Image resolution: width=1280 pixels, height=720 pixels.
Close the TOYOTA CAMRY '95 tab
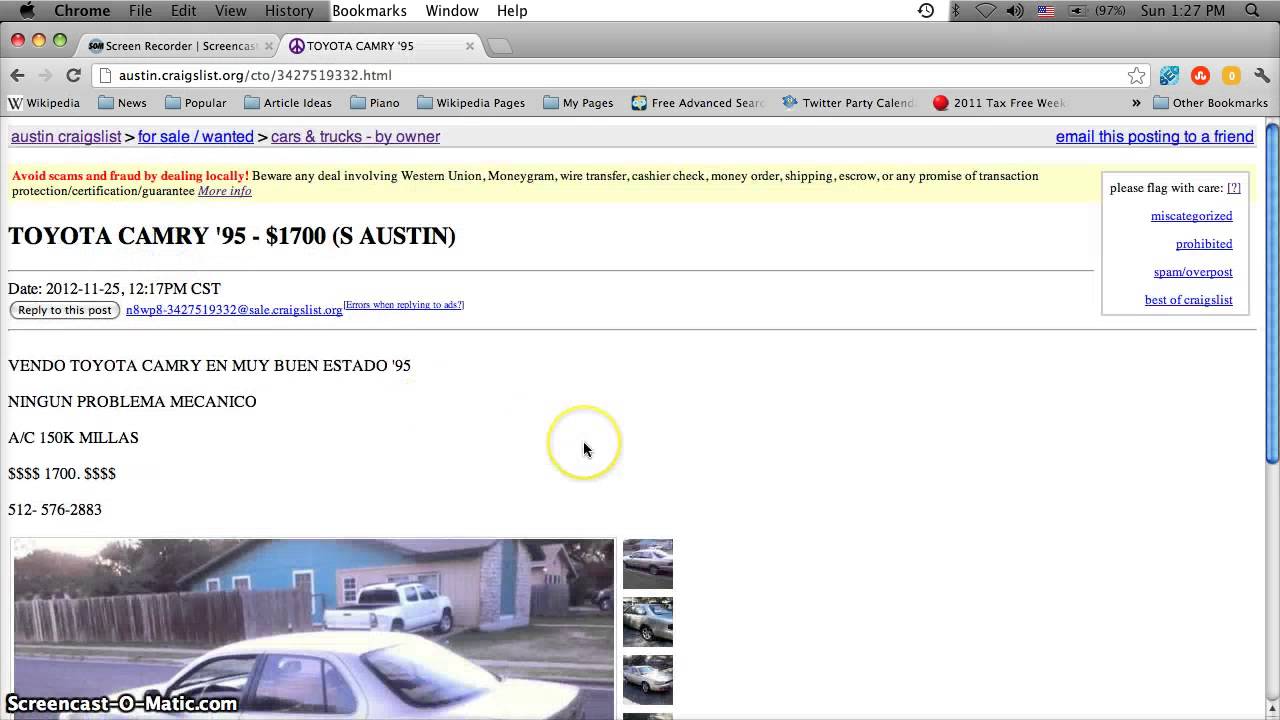[470, 46]
